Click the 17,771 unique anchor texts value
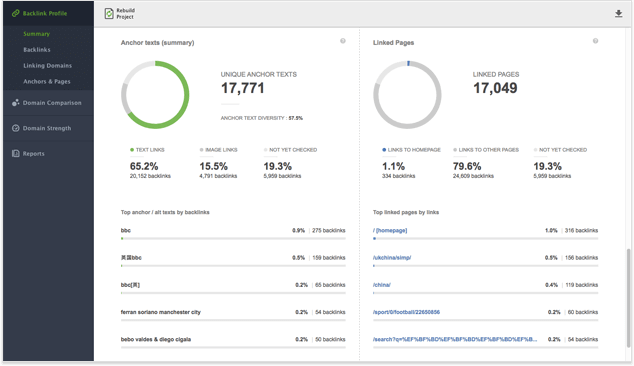Screen dimensions: 634x366 243,88
